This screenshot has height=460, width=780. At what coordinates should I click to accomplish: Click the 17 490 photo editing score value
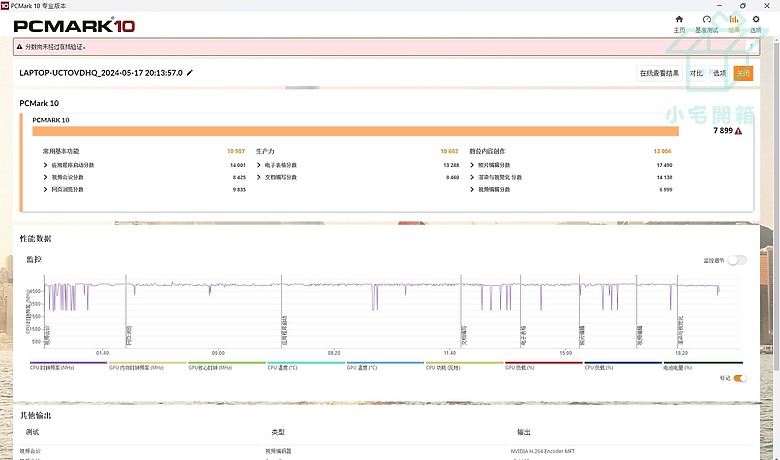[664, 165]
